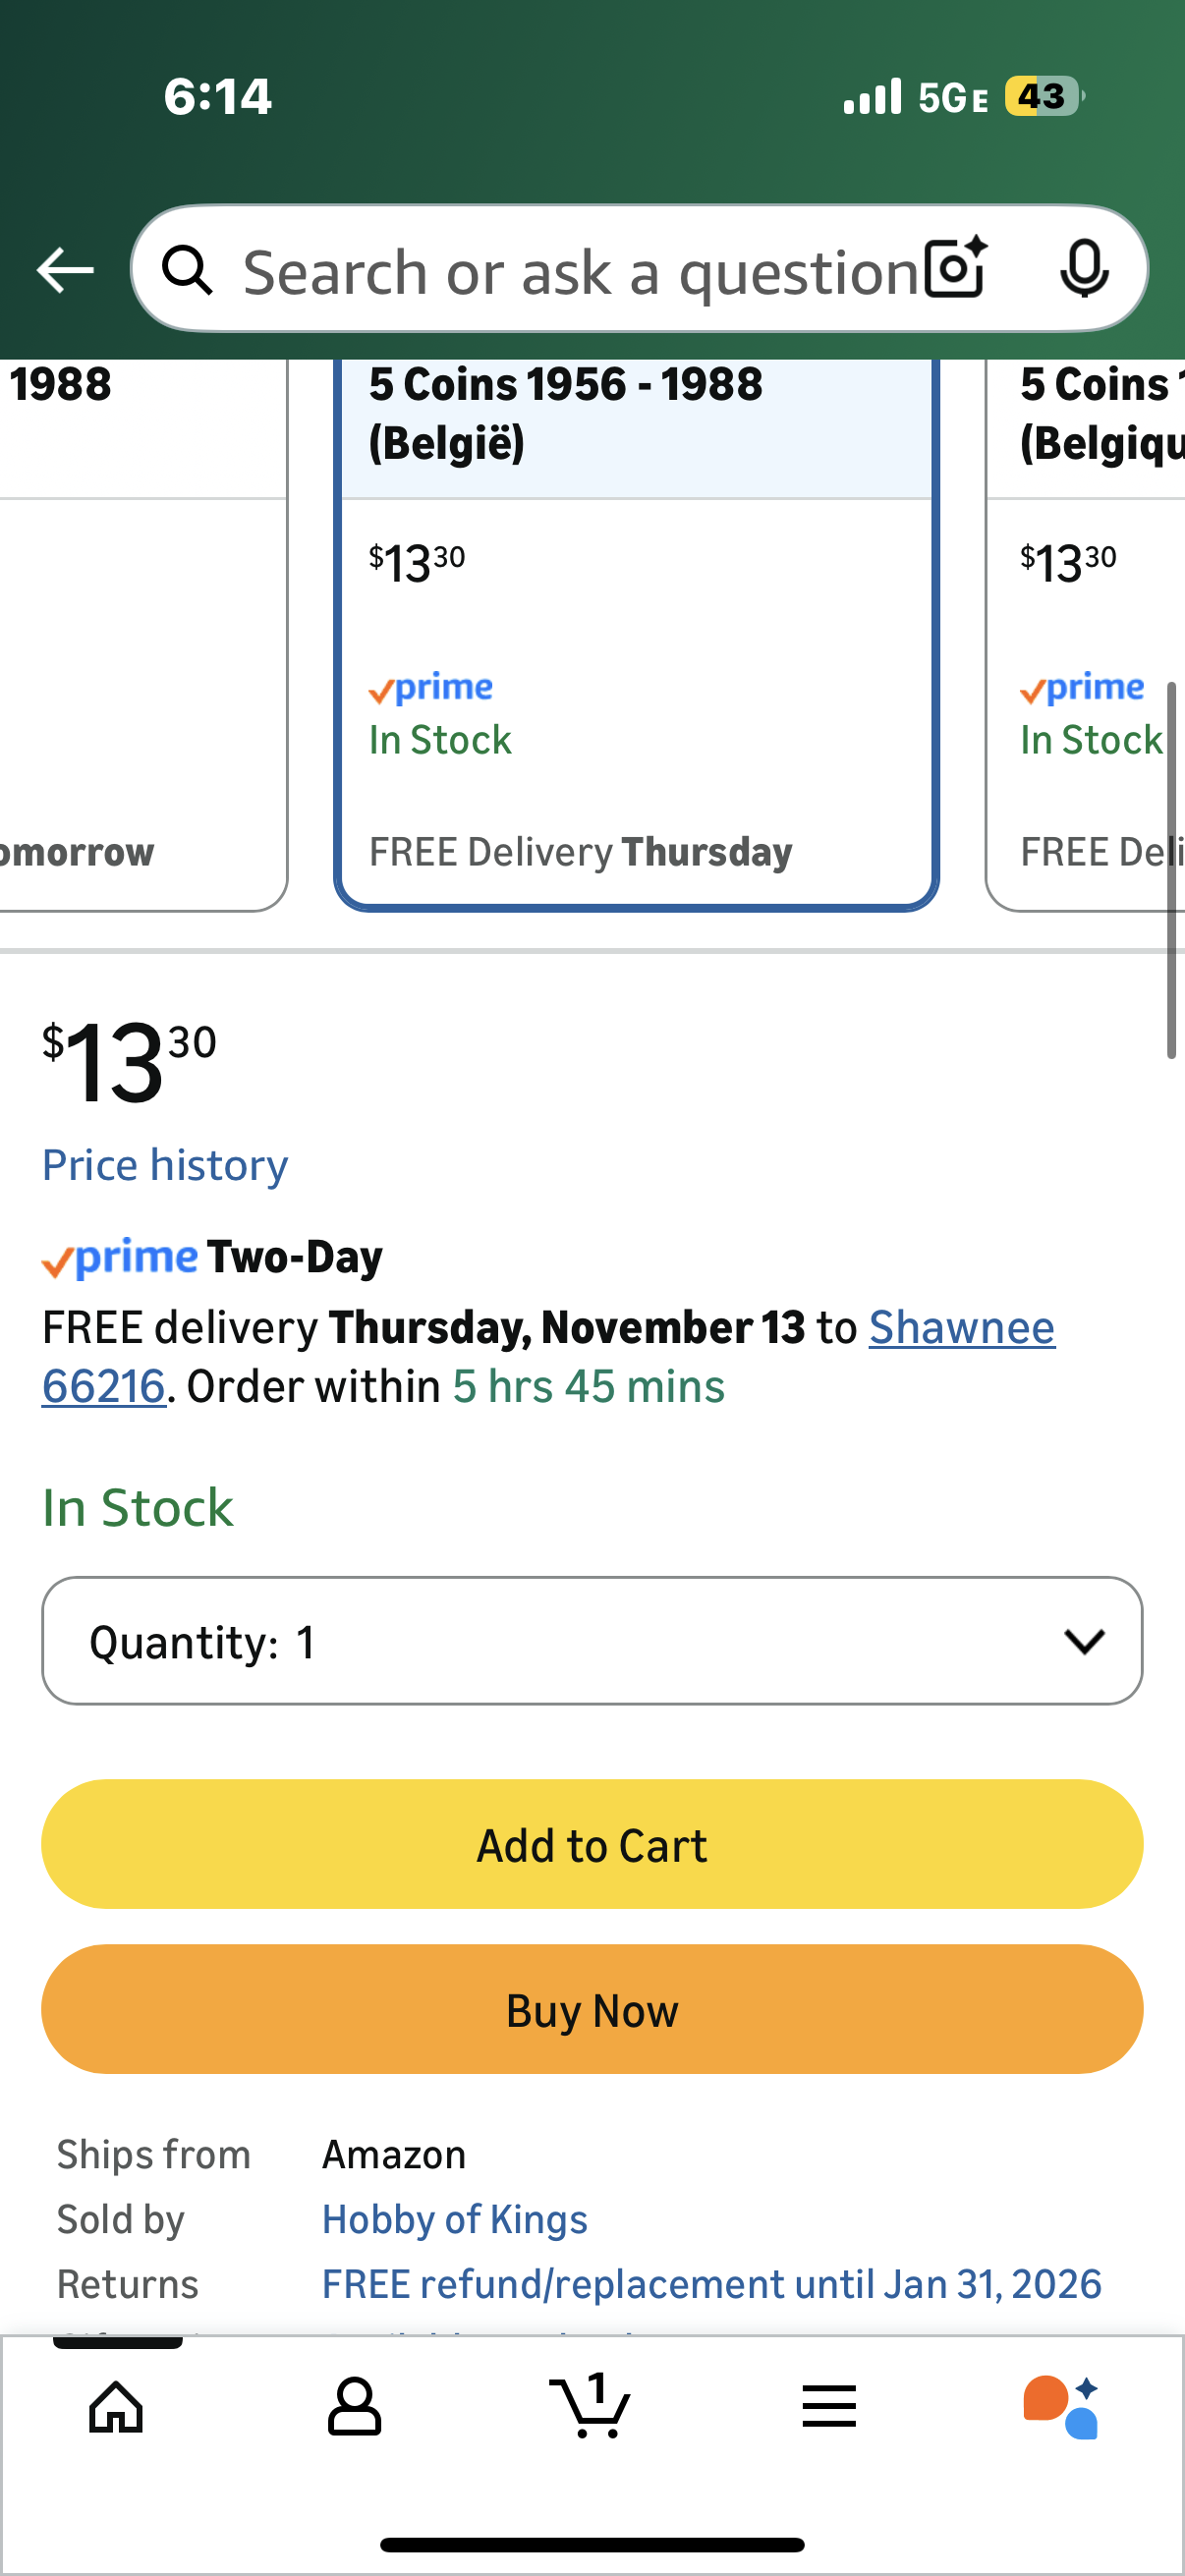Screen dimensions: 1185x2576
Task: Tap the search magnifier icon
Action: pos(188,270)
